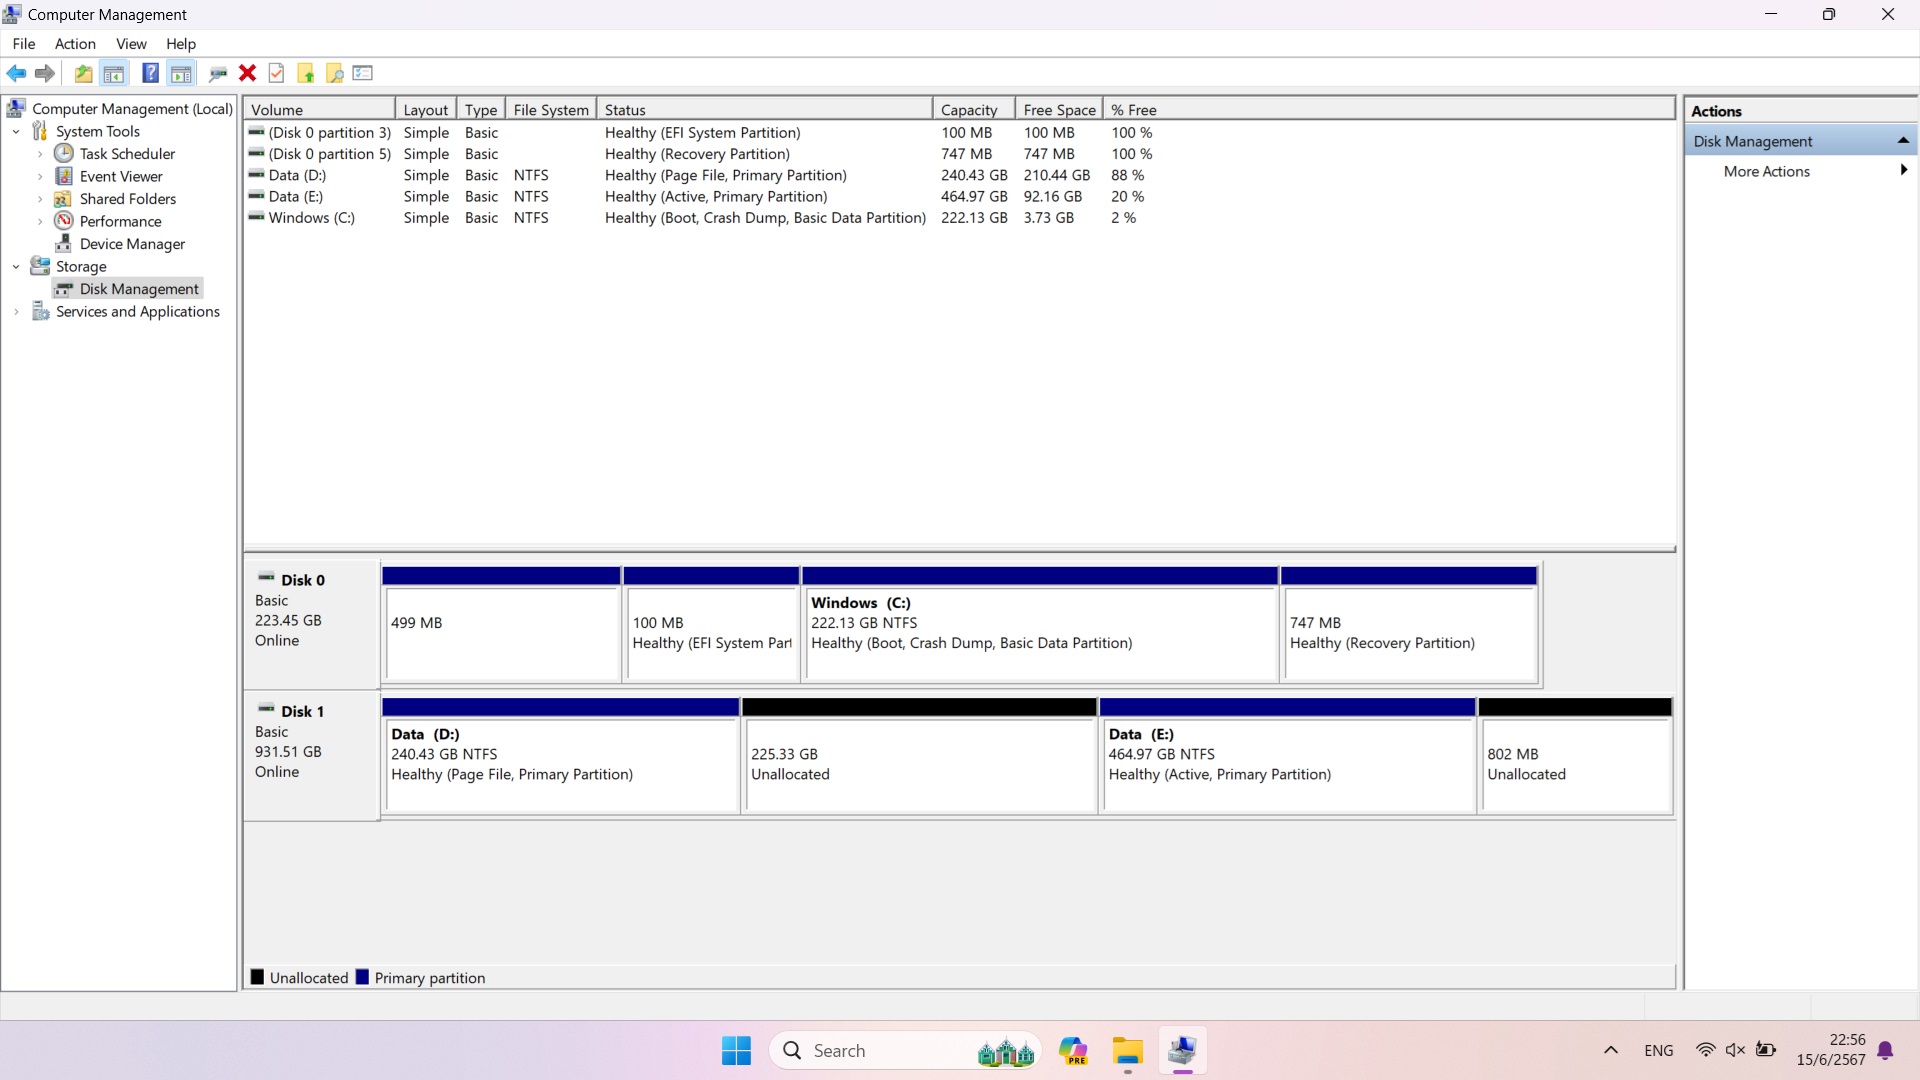Toggle the Show/Hide Console Tree button
The height and width of the screenshot is (1080, 1920).
click(114, 73)
